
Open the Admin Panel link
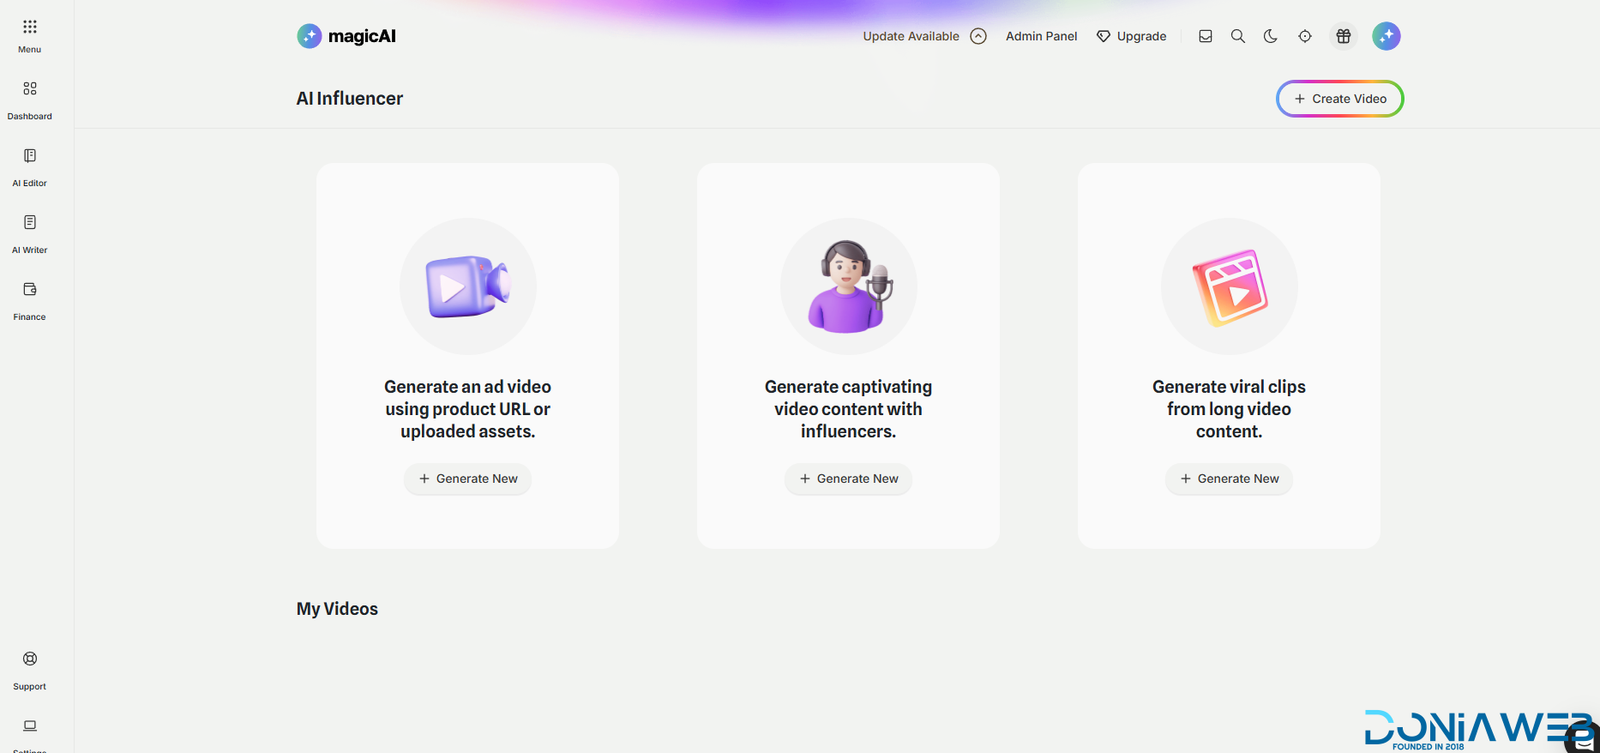1041,36
